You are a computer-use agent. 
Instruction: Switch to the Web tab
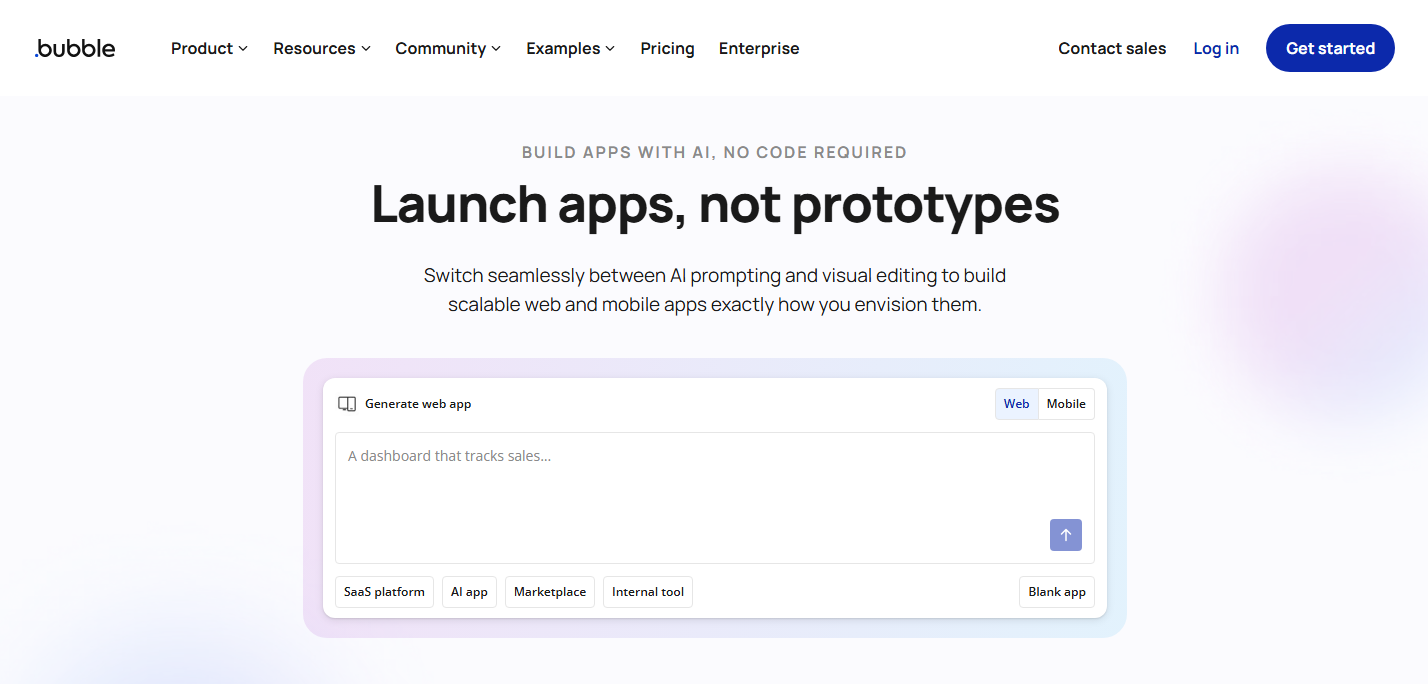(1017, 404)
